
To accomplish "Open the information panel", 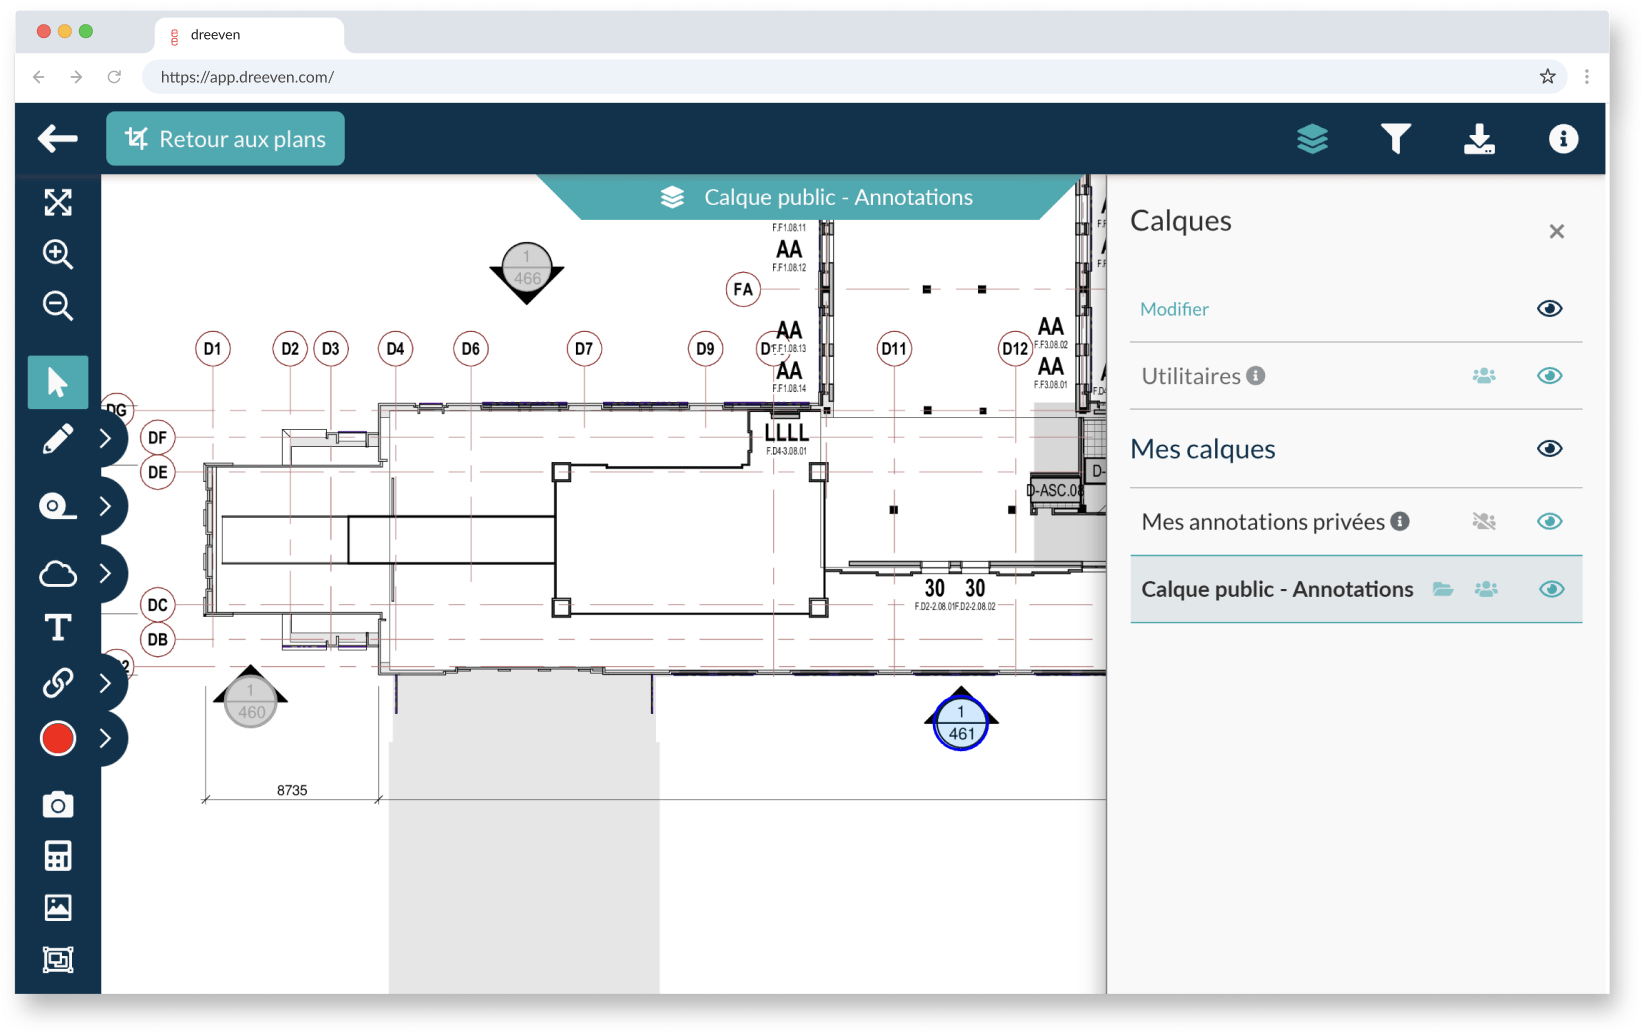I will (x=1562, y=139).
